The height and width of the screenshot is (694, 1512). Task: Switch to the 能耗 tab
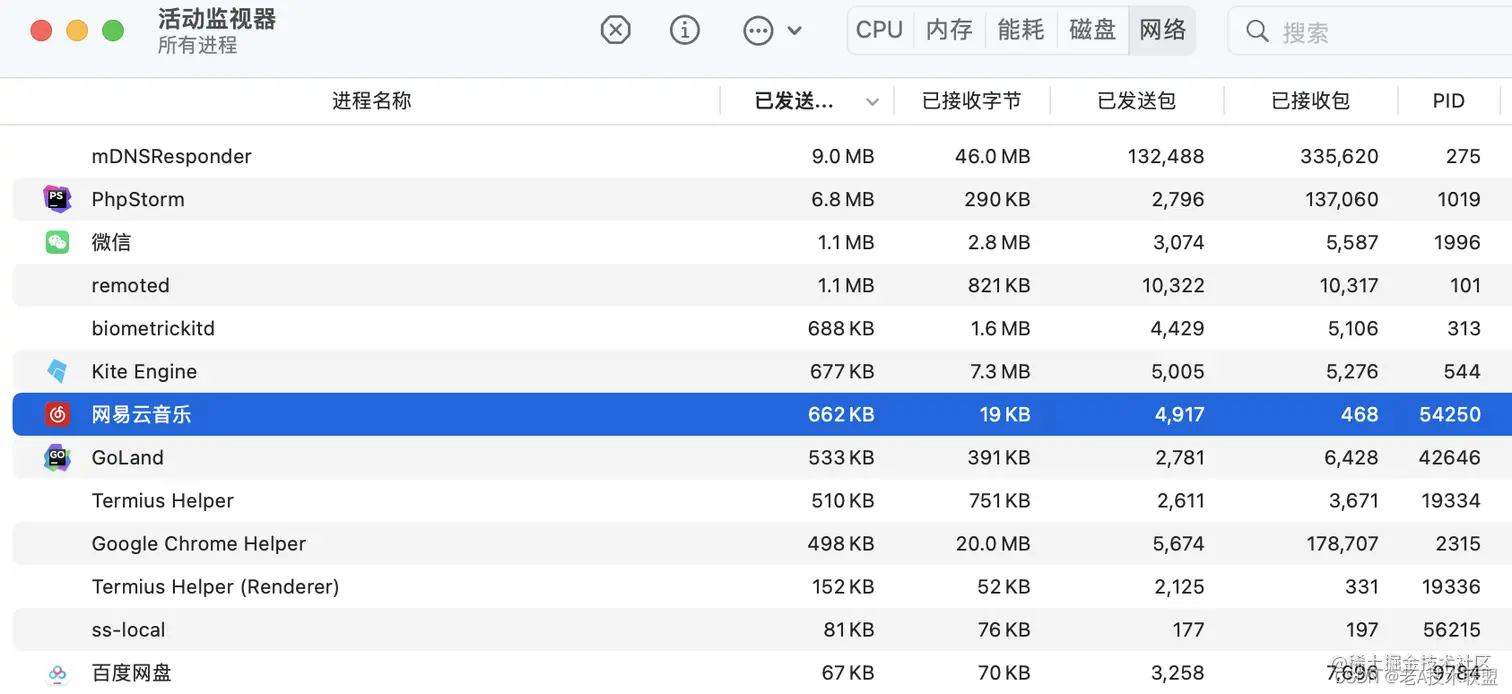coord(1020,30)
